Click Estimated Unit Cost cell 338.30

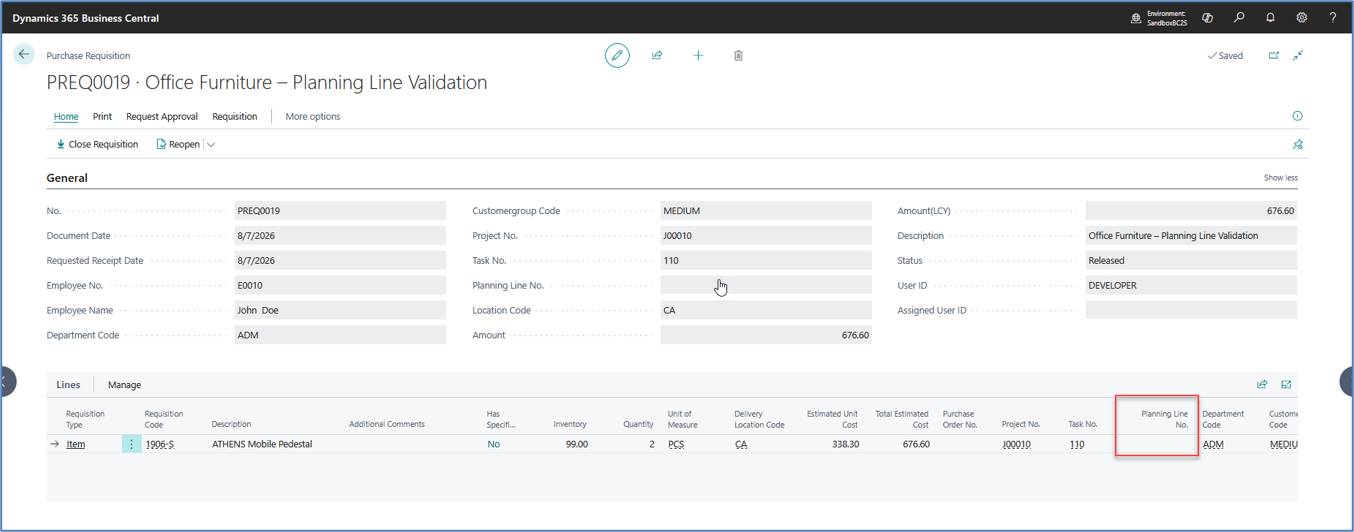pyautogui.click(x=845, y=444)
